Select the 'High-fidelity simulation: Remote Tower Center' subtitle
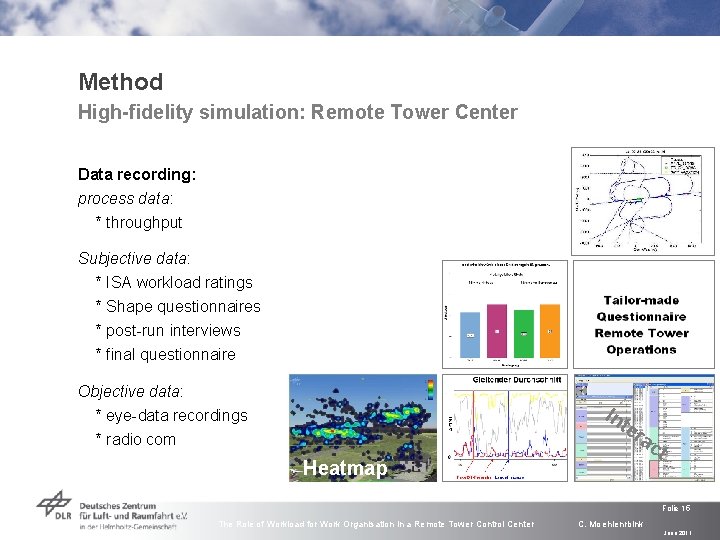This screenshot has width=720, height=540. [x=298, y=112]
